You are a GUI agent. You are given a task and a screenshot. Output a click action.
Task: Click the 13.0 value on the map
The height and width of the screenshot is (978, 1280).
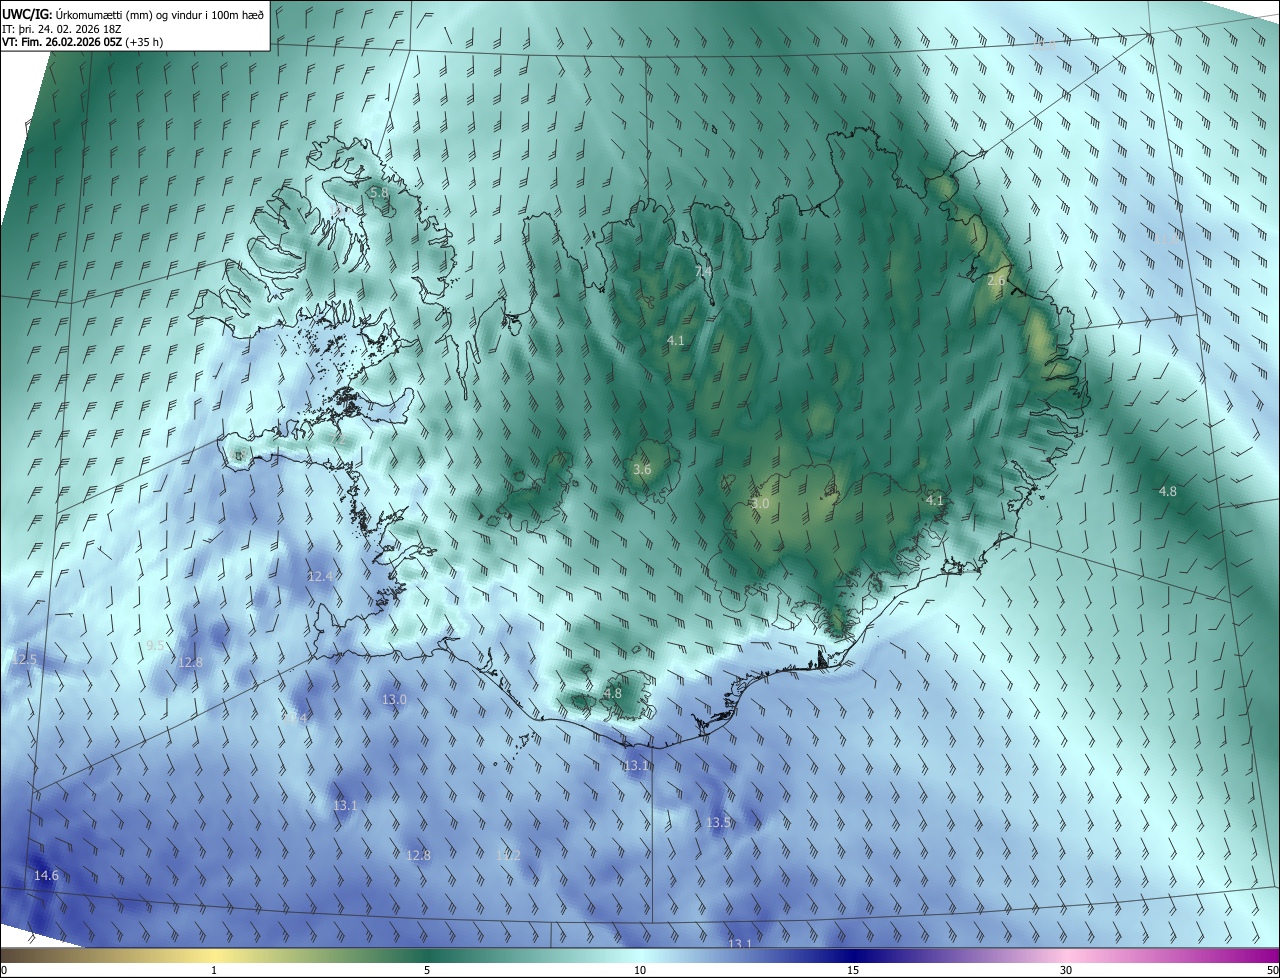point(394,699)
